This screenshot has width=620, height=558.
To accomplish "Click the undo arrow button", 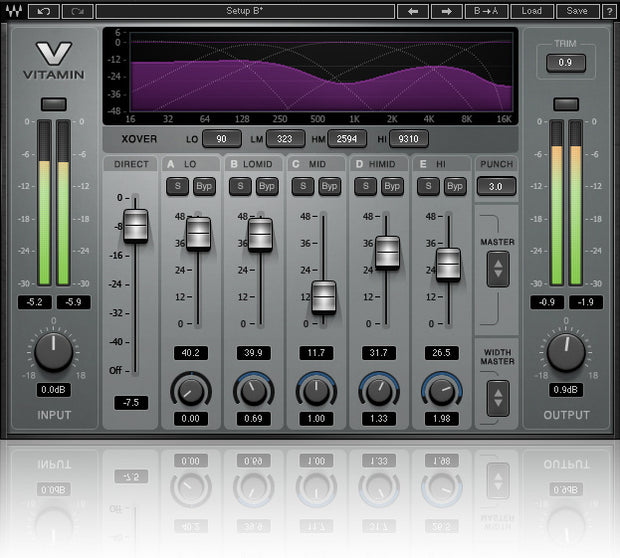I will pos(44,11).
